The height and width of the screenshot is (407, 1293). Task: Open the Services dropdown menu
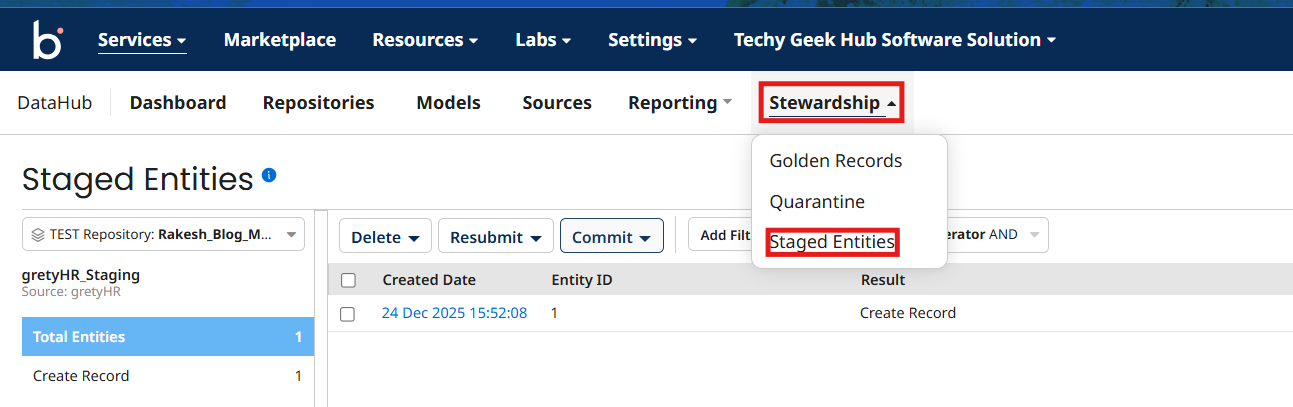pyautogui.click(x=142, y=40)
